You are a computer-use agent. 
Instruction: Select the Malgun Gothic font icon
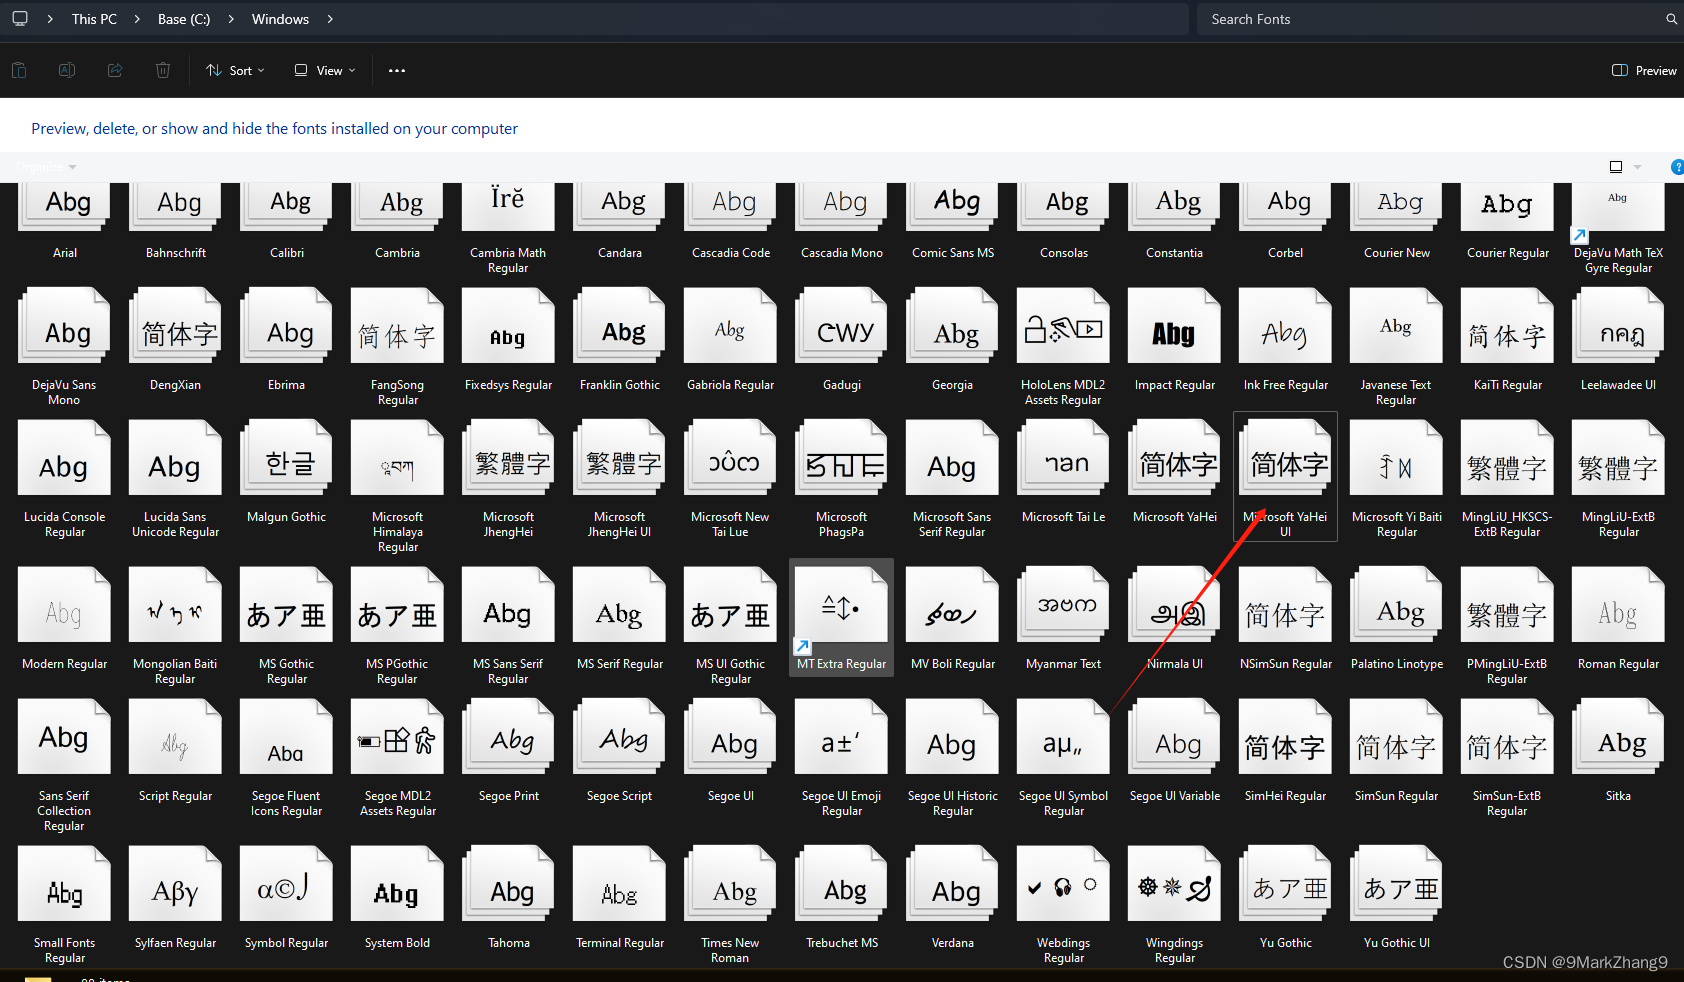[x=287, y=457]
